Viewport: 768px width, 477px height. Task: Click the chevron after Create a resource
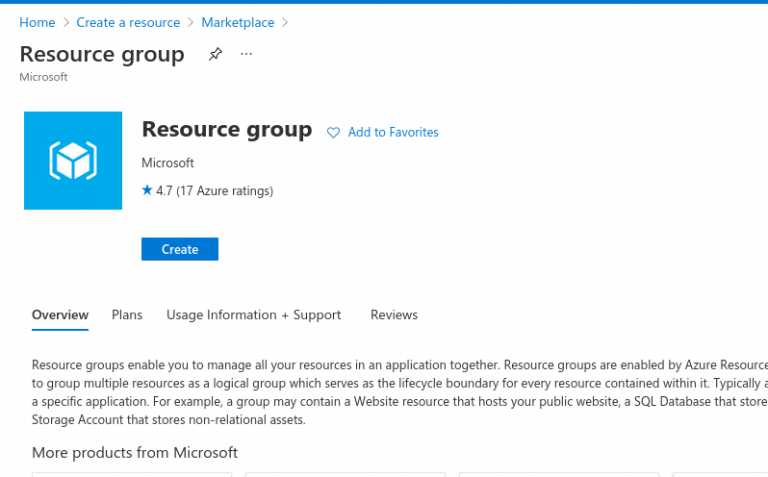pos(191,22)
